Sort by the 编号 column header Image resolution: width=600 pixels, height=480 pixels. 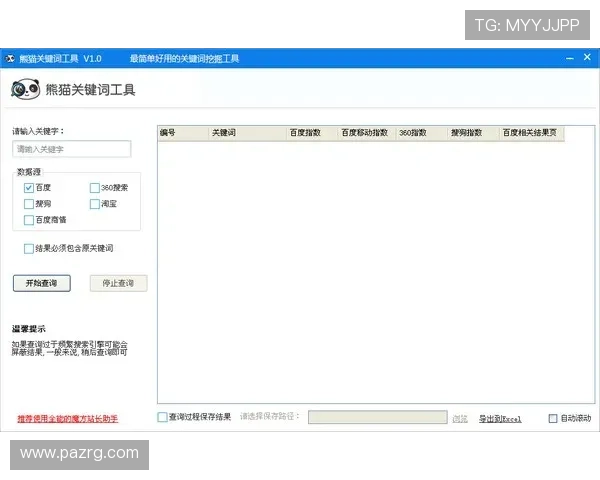[183, 133]
